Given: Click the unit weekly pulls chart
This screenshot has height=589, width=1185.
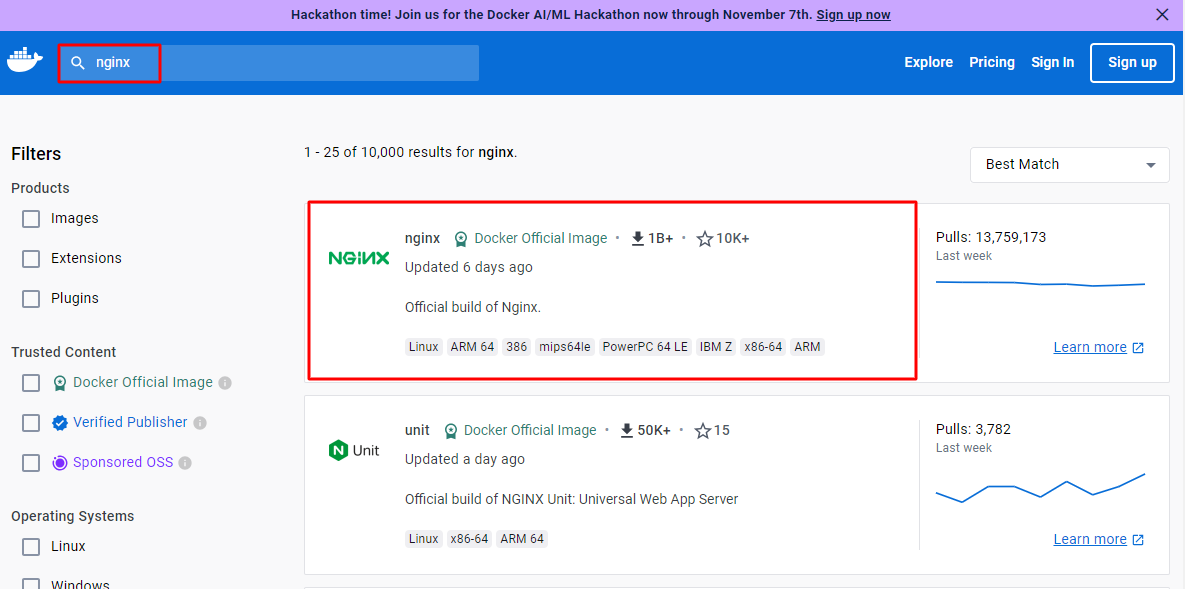Looking at the screenshot, I should click(1040, 488).
